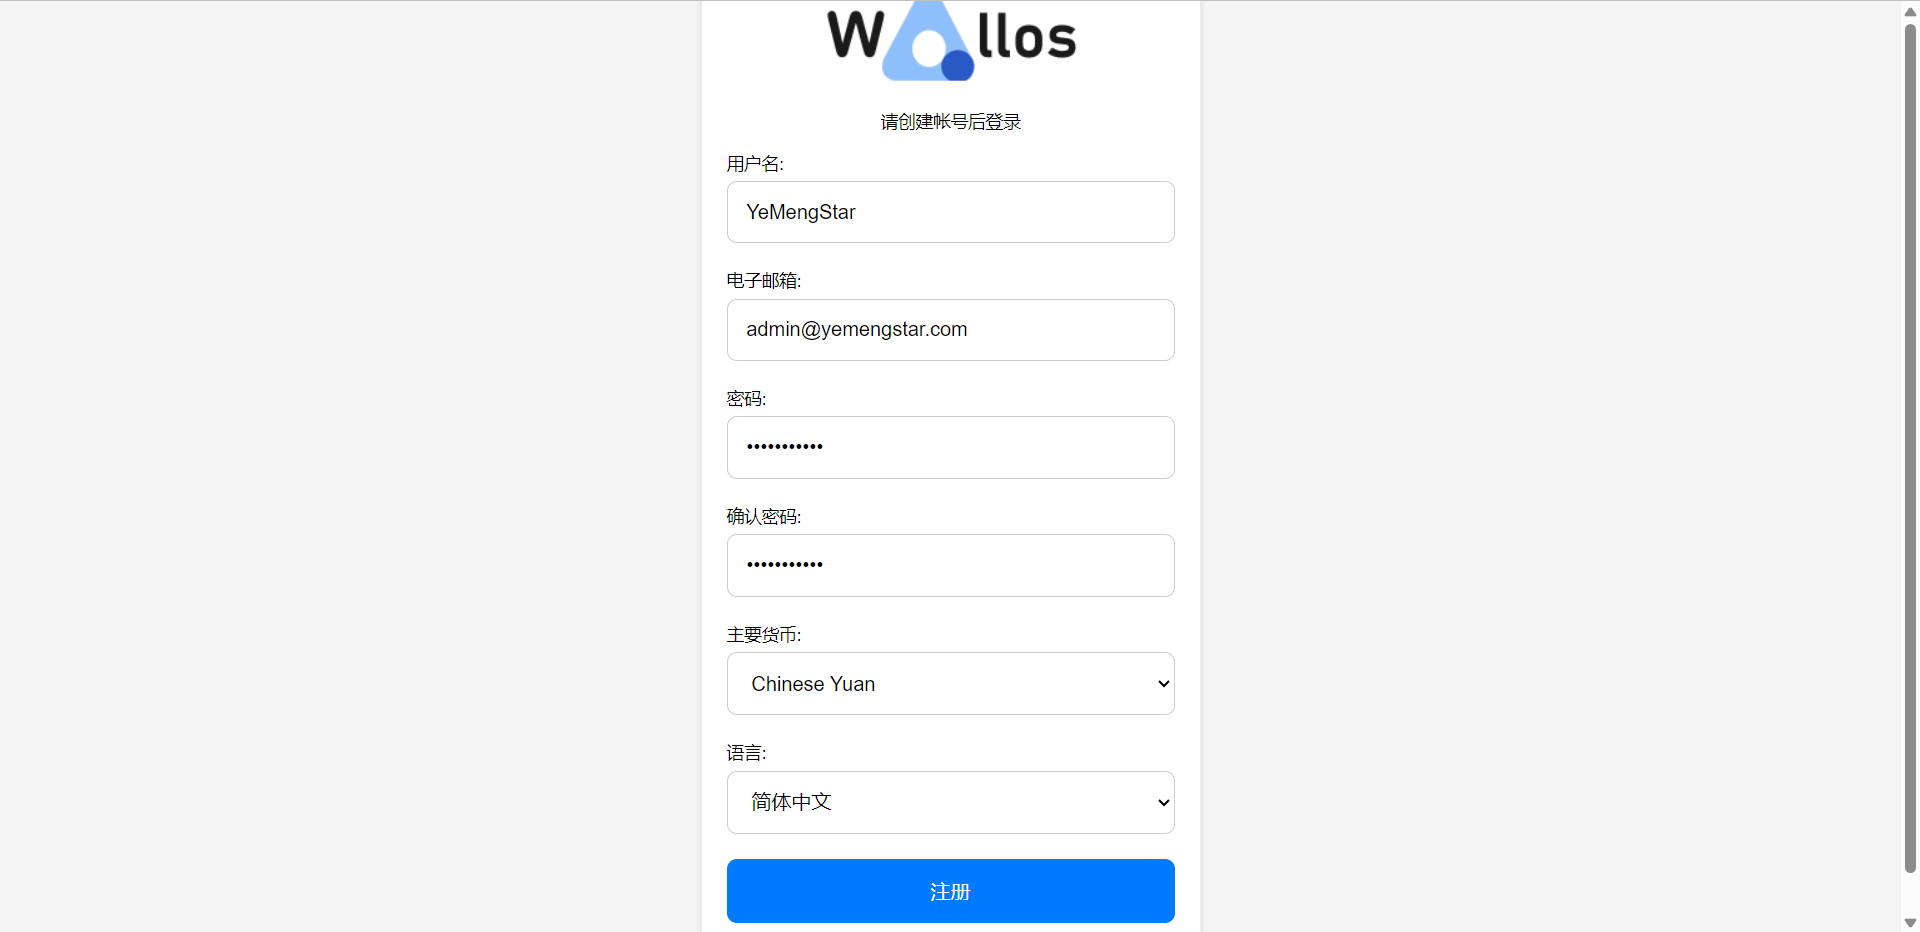This screenshot has height=932, width=1920.
Task: Click the chevron arrow of language selector
Action: click(x=1163, y=803)
